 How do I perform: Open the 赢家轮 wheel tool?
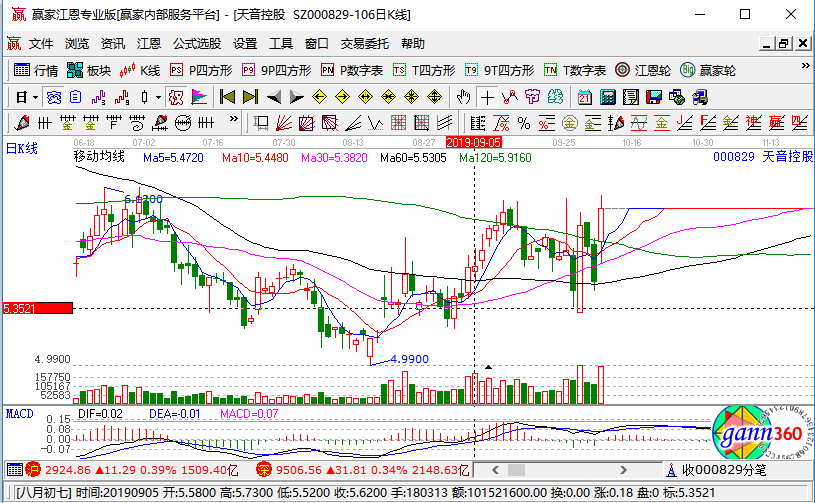click(707, 70)
